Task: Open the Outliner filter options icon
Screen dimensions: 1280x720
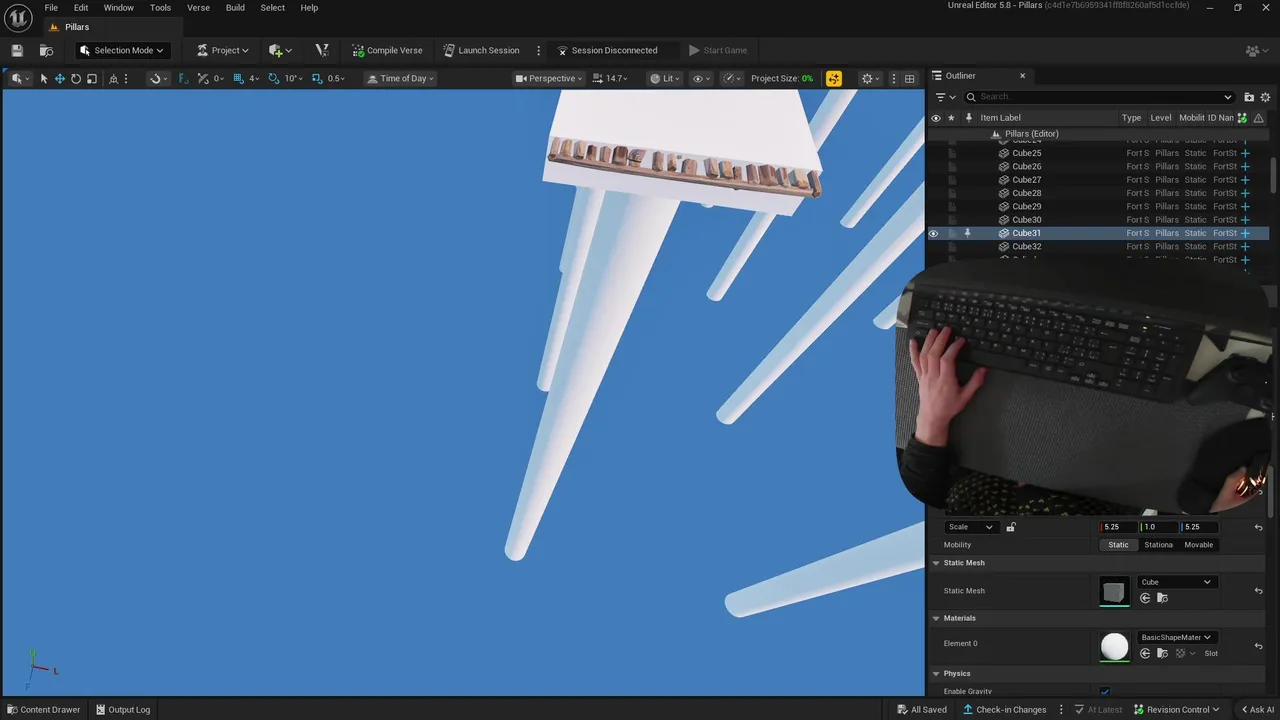Action: point(943,97)
